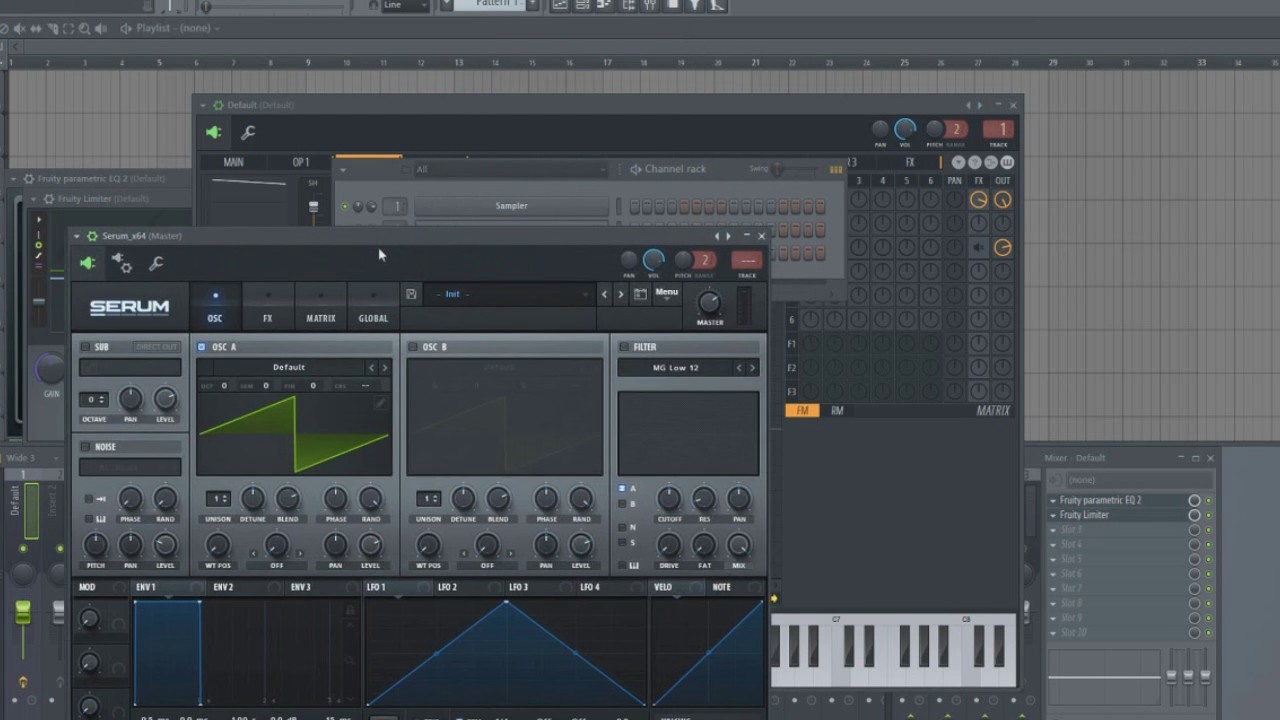Select the MAIN tab in Default plugin window

[233, 162]
